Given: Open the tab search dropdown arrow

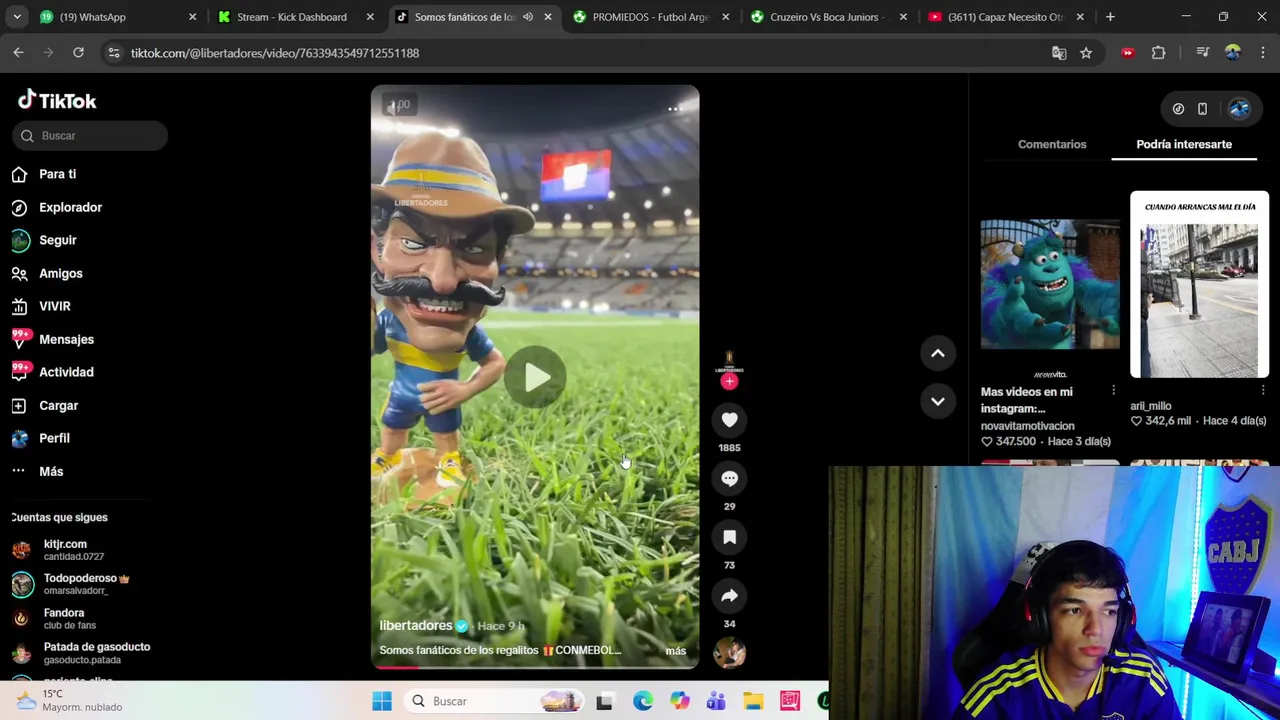Looking at the screenshot, I should [17, 17].
